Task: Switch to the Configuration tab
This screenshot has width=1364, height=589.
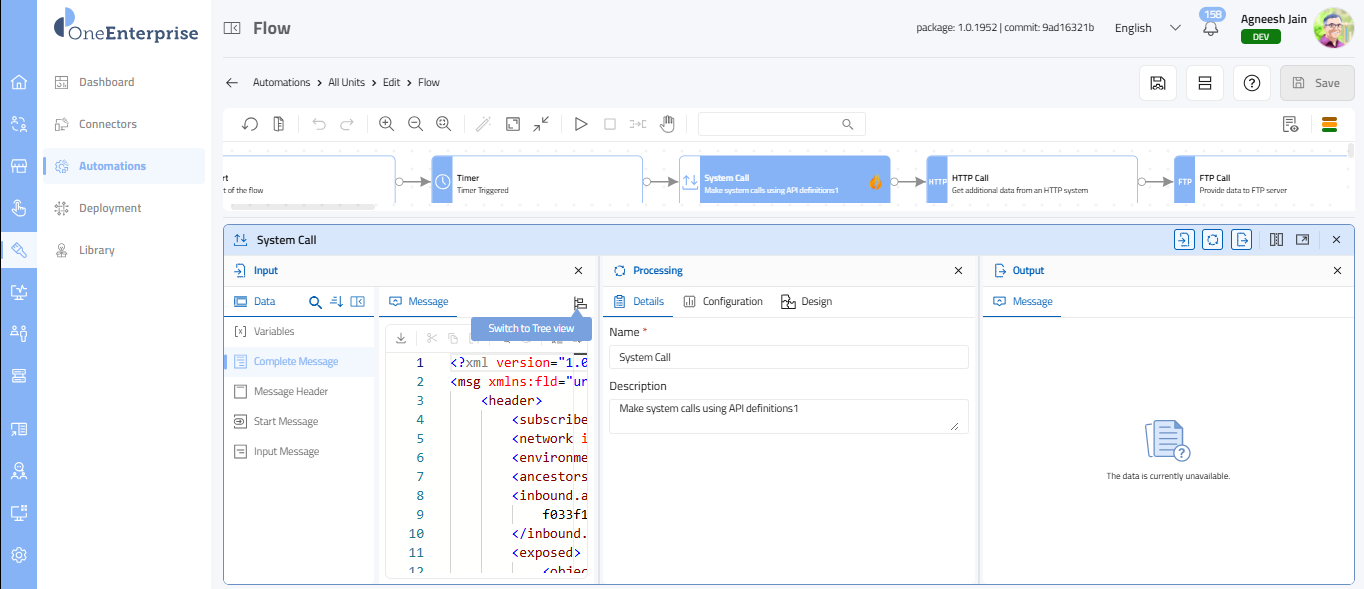Action: 723,301
